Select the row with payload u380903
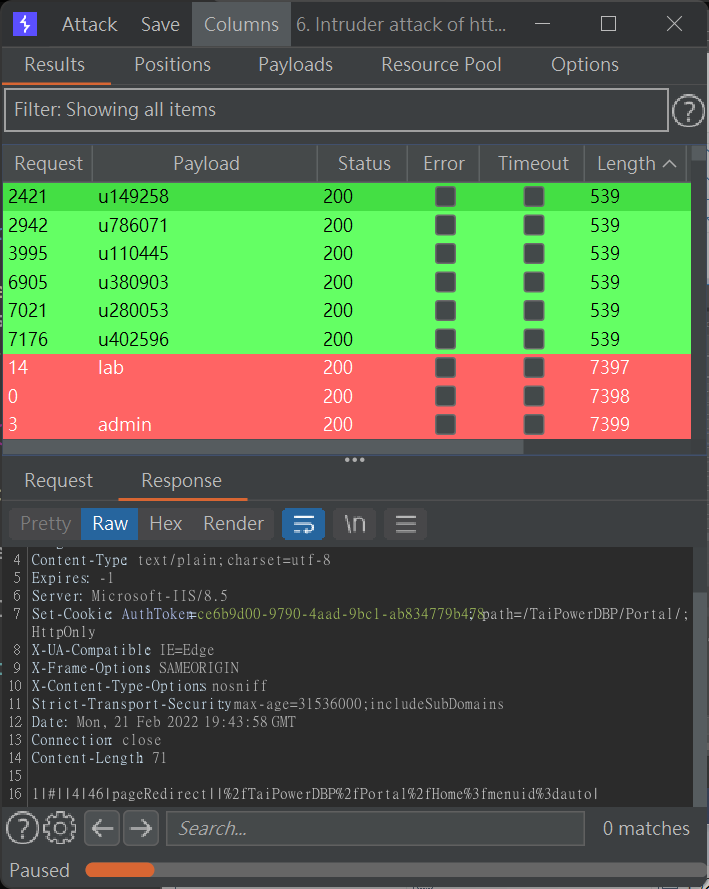The width and height of the screenshot is (709, 889). point(347,282)
